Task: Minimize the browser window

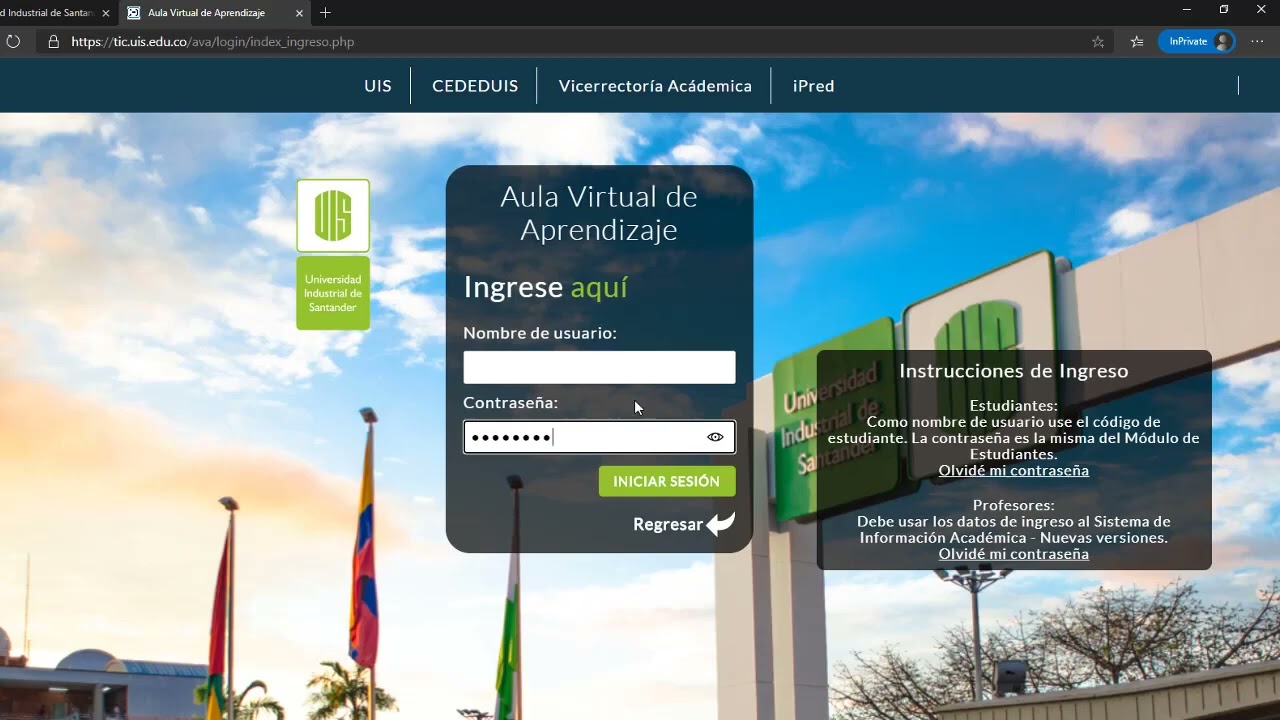Action: [x=1187, y=10]
